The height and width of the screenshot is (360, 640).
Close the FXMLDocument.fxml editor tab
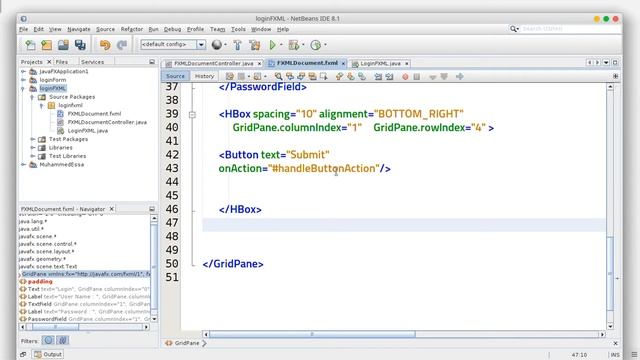click(x=343, y=63)
